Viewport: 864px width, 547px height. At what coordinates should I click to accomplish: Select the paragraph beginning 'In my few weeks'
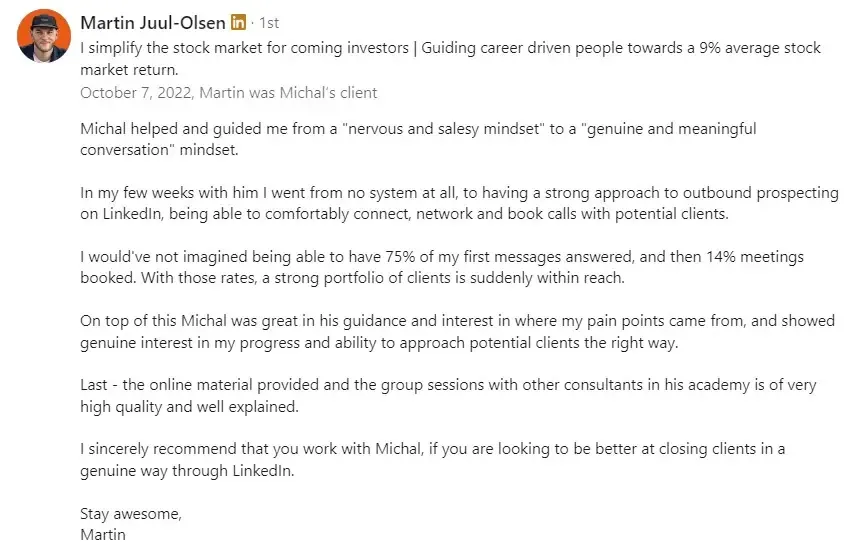tap(460, 203)
